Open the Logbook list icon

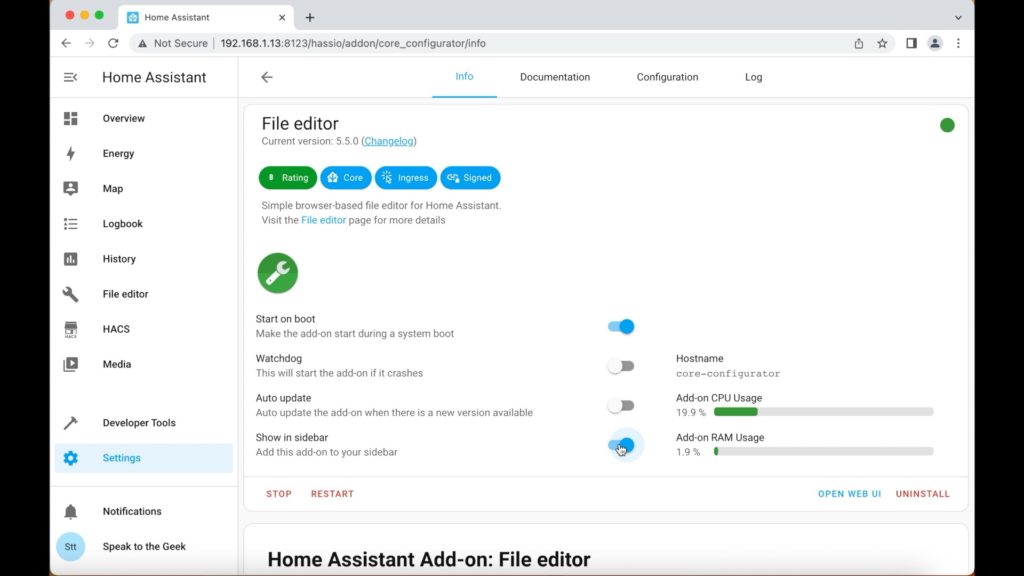tap(71, 223)
